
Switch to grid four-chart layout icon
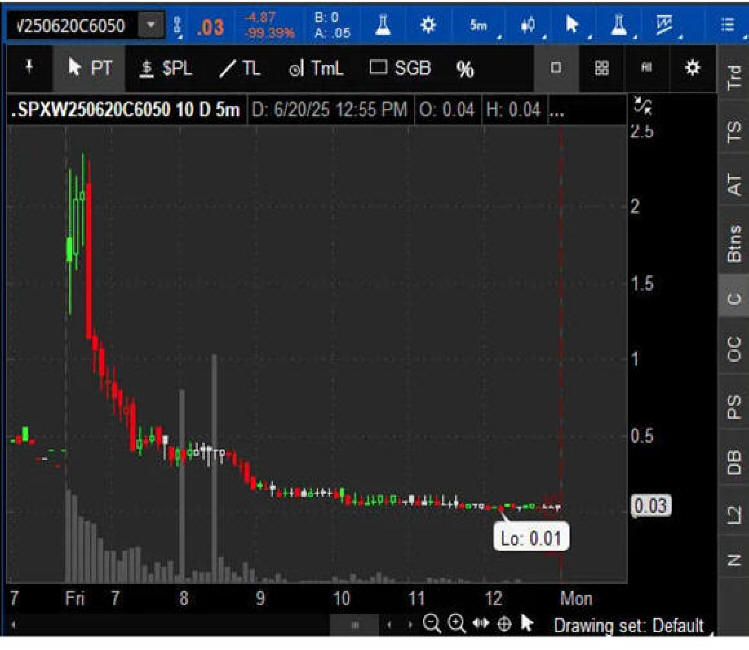602,68
